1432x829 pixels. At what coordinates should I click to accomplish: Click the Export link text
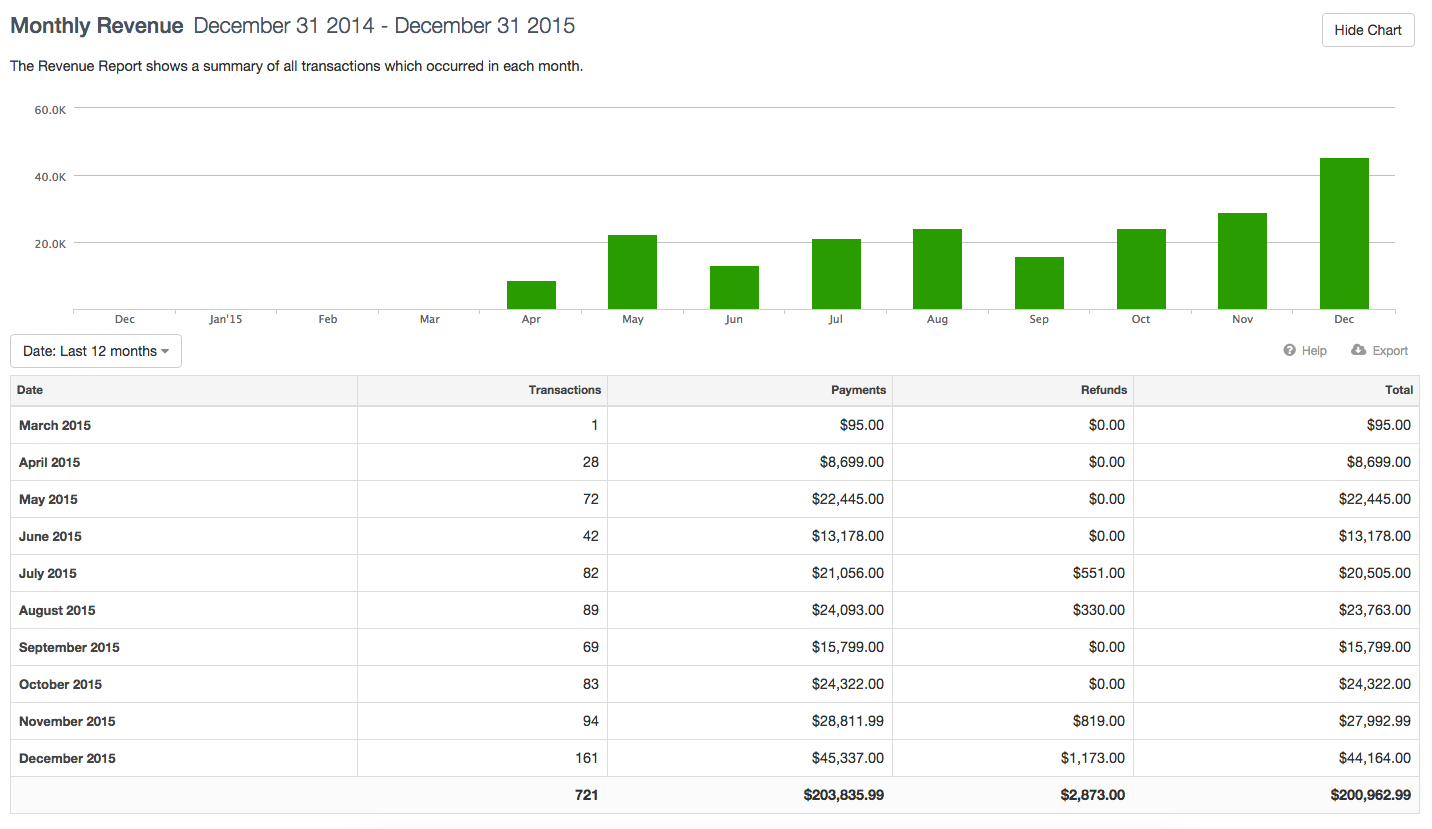click(x=1390, y=351)
